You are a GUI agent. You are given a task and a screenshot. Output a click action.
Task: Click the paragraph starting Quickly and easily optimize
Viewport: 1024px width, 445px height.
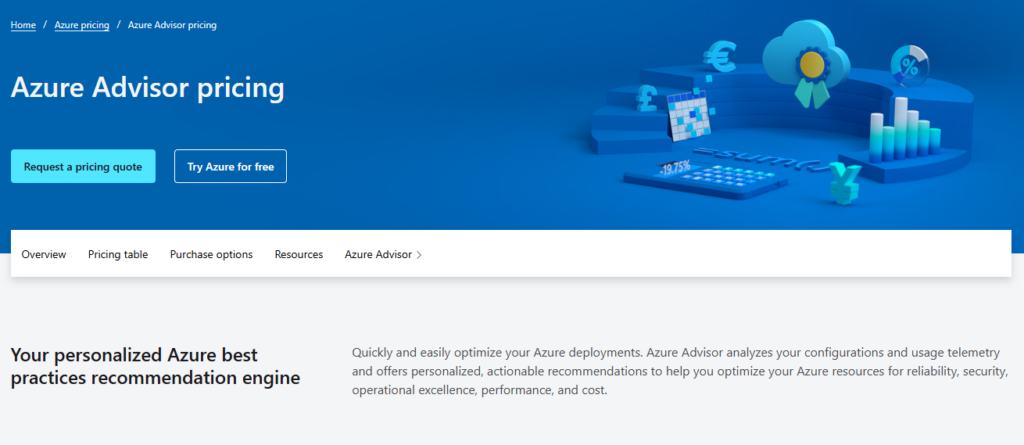(680, 372)
